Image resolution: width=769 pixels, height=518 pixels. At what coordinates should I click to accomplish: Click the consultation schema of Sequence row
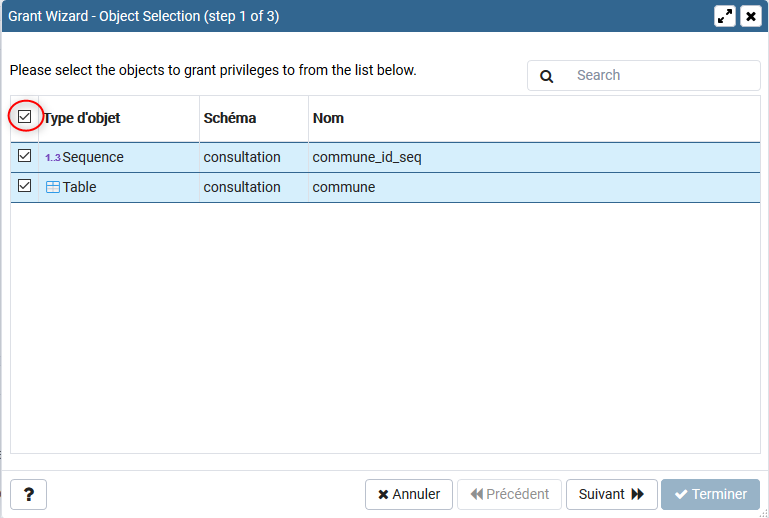point(242,157)
